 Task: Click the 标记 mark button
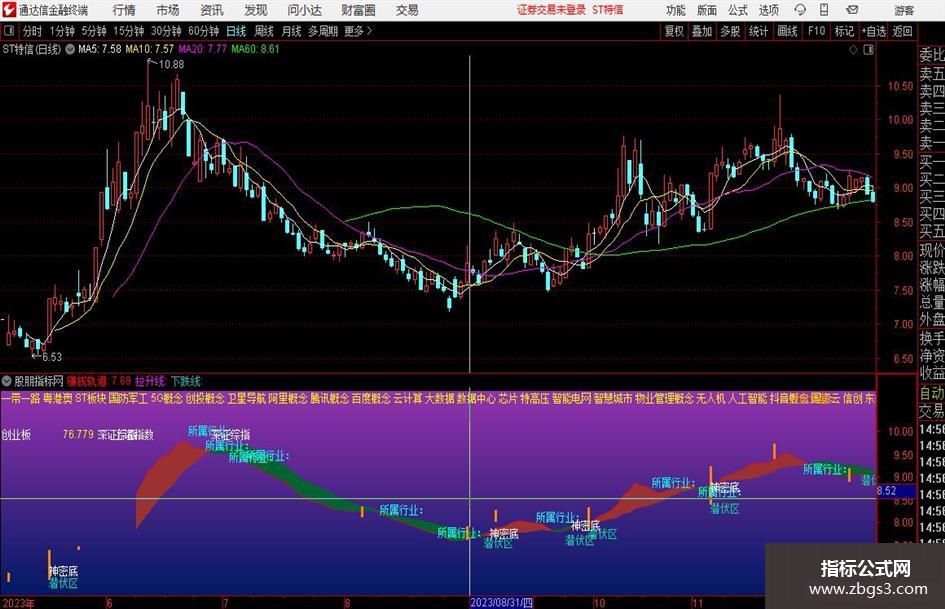pyautogui.click(x=844, y=31)
